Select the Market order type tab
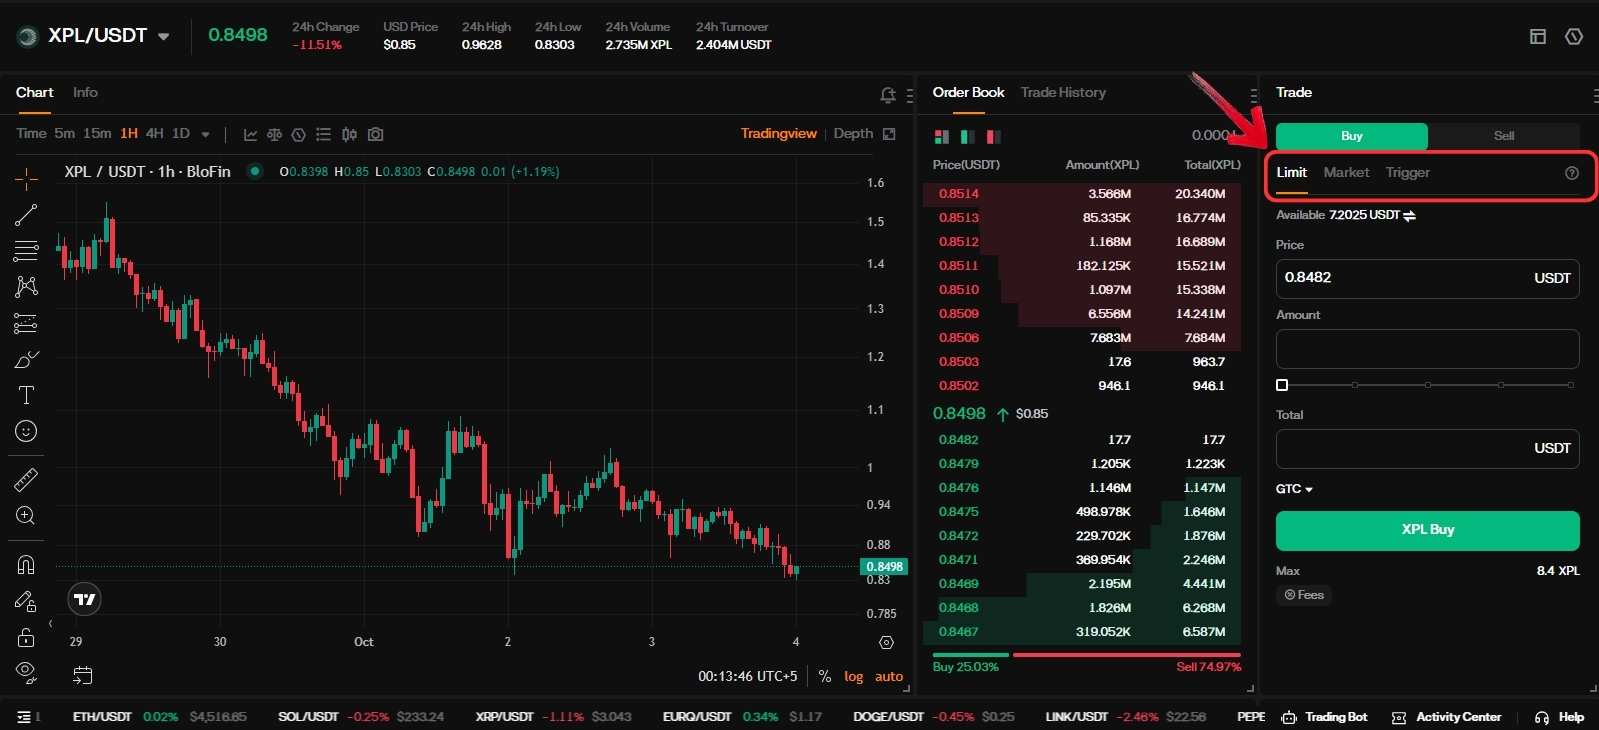 [x=1346, y=172]
